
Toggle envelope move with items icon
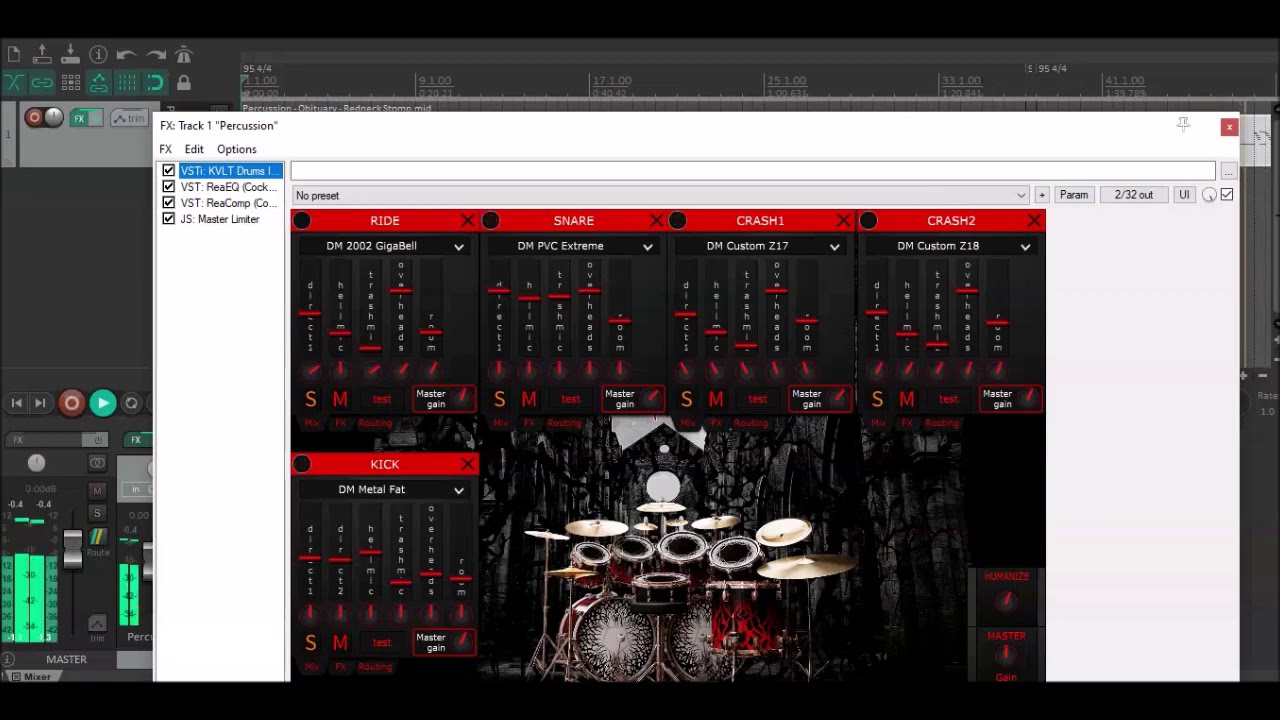click(x=98, y=83)
